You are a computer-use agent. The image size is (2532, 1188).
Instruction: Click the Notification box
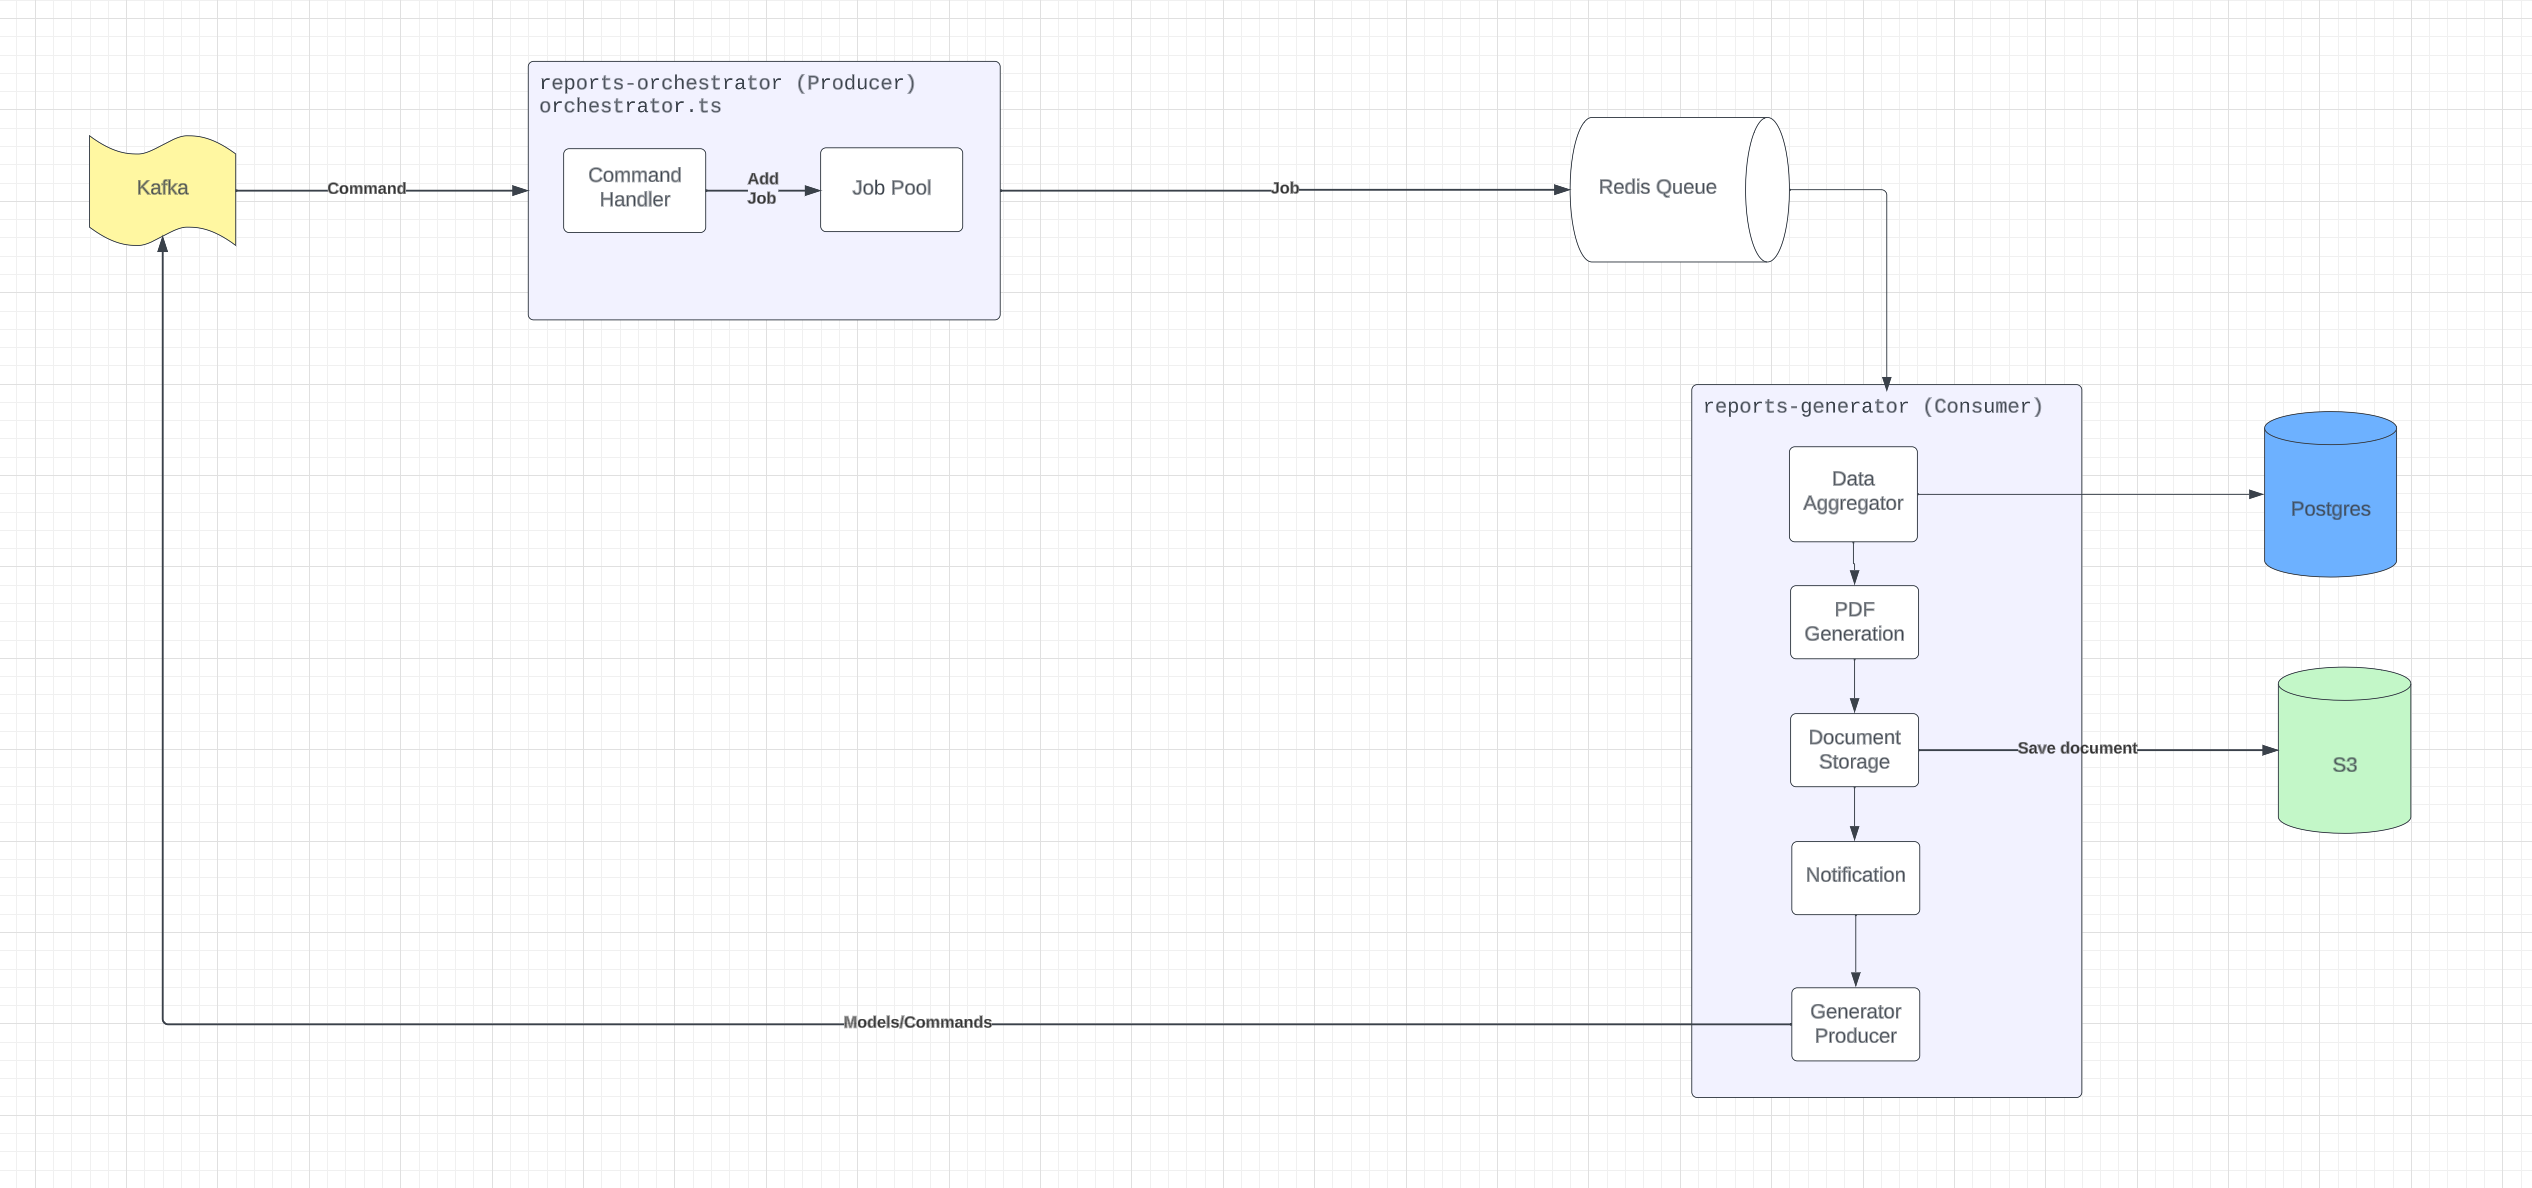click(1855, 876)
